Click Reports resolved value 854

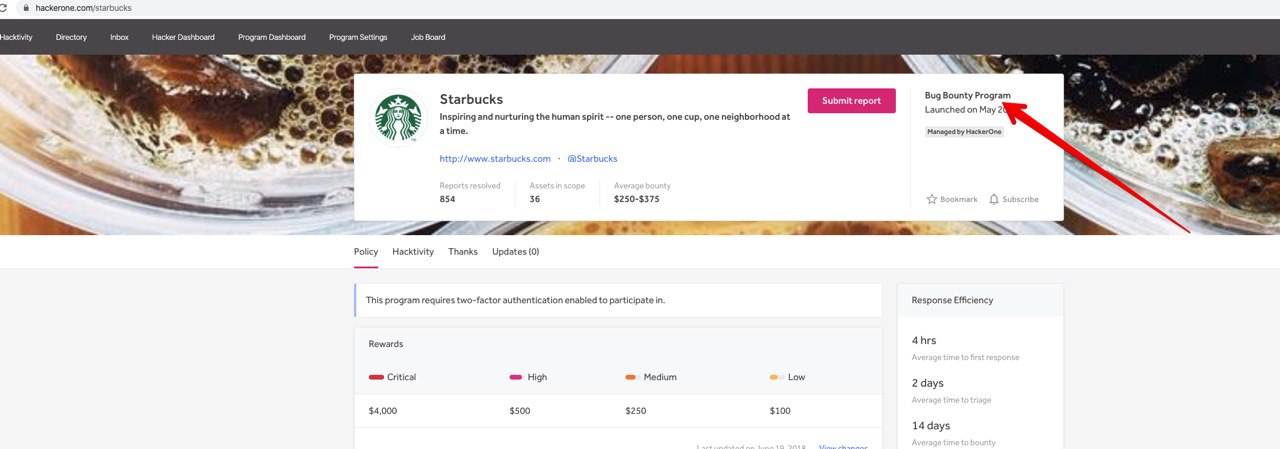[447, 199]
